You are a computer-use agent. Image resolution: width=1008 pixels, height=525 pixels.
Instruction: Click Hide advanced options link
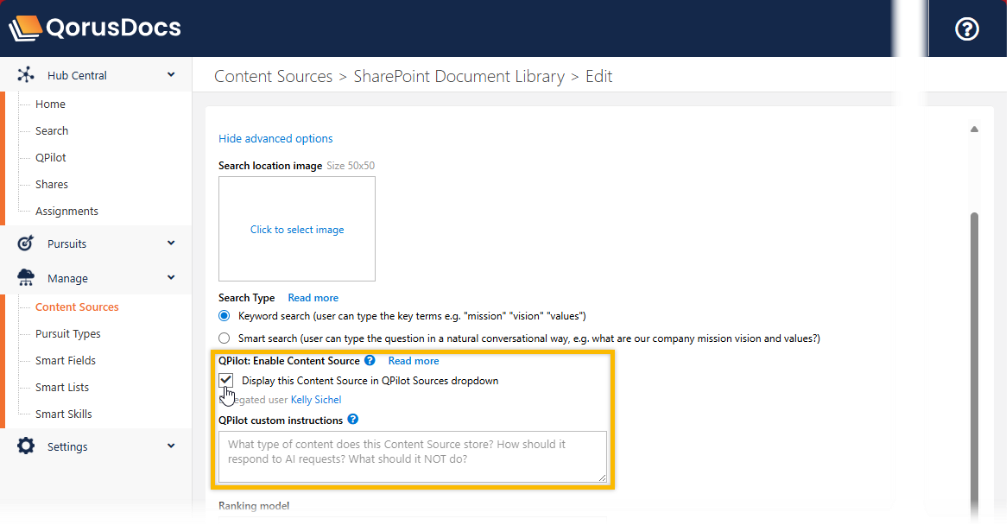(x=275, y=139)
